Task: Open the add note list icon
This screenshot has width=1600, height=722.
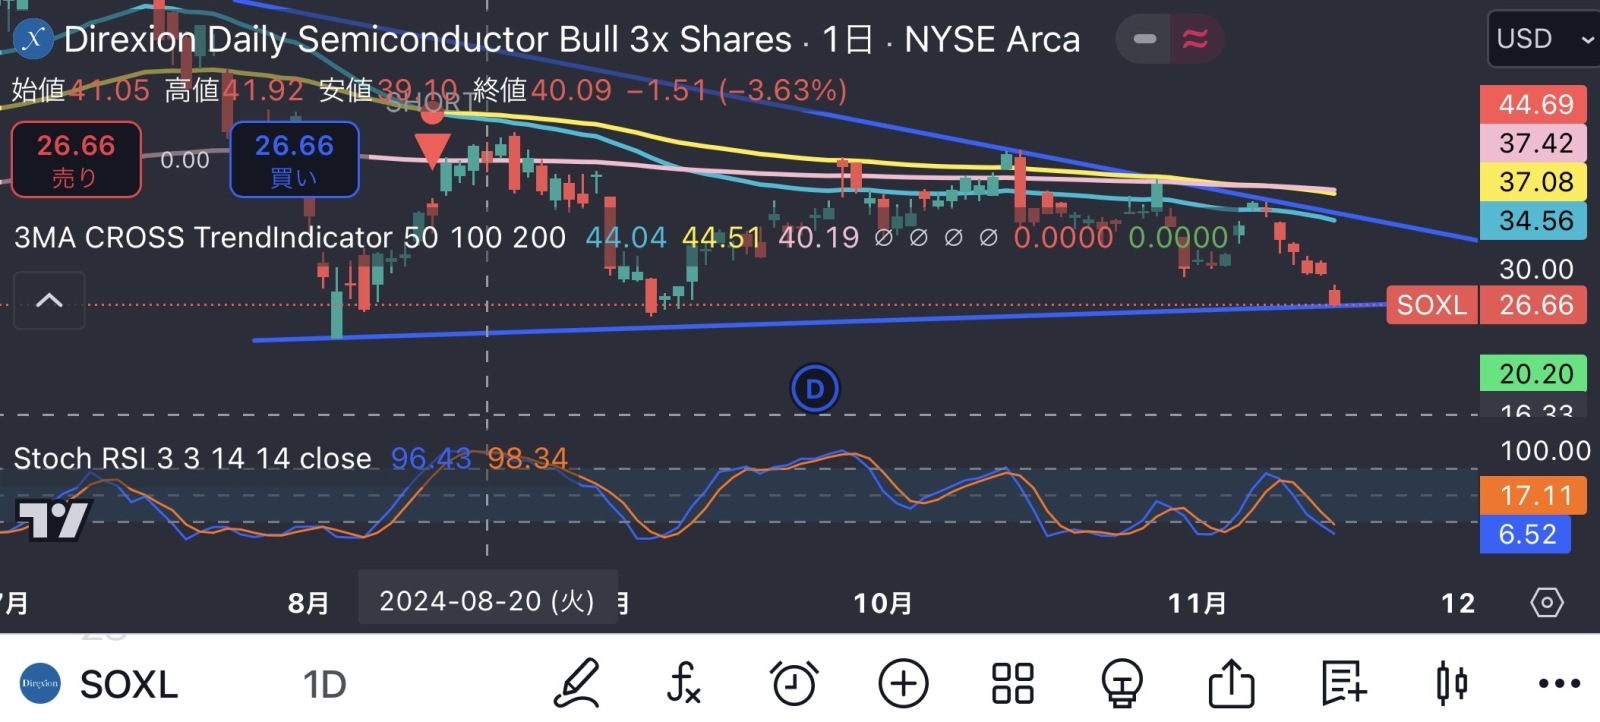Action: 1342,684
